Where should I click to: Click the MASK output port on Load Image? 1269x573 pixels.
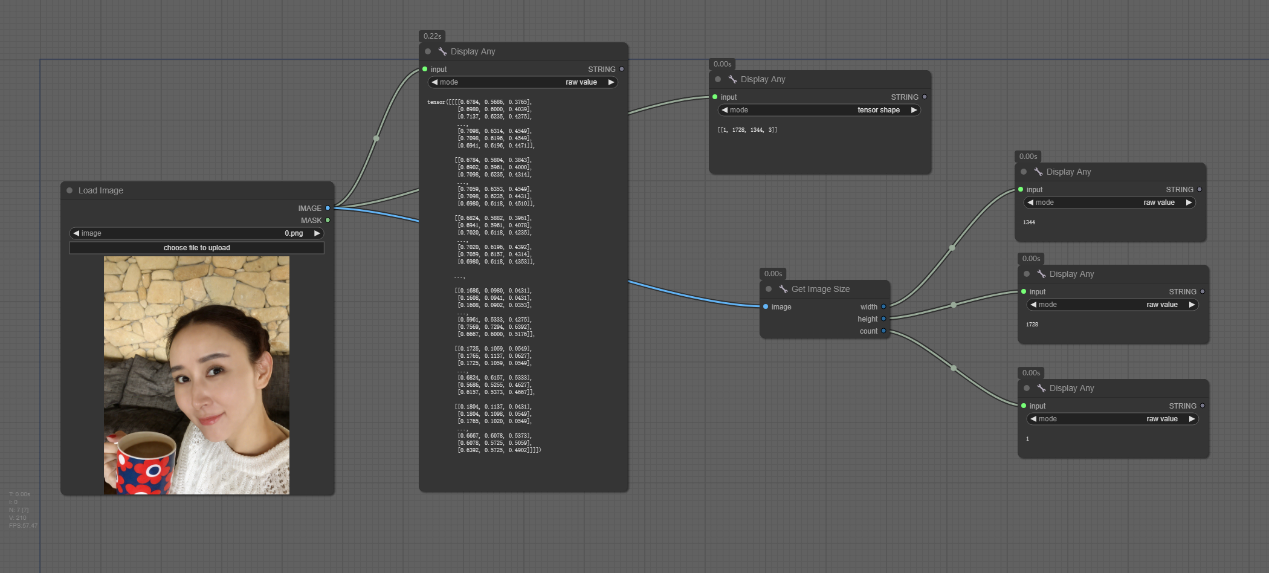(327, 220)
